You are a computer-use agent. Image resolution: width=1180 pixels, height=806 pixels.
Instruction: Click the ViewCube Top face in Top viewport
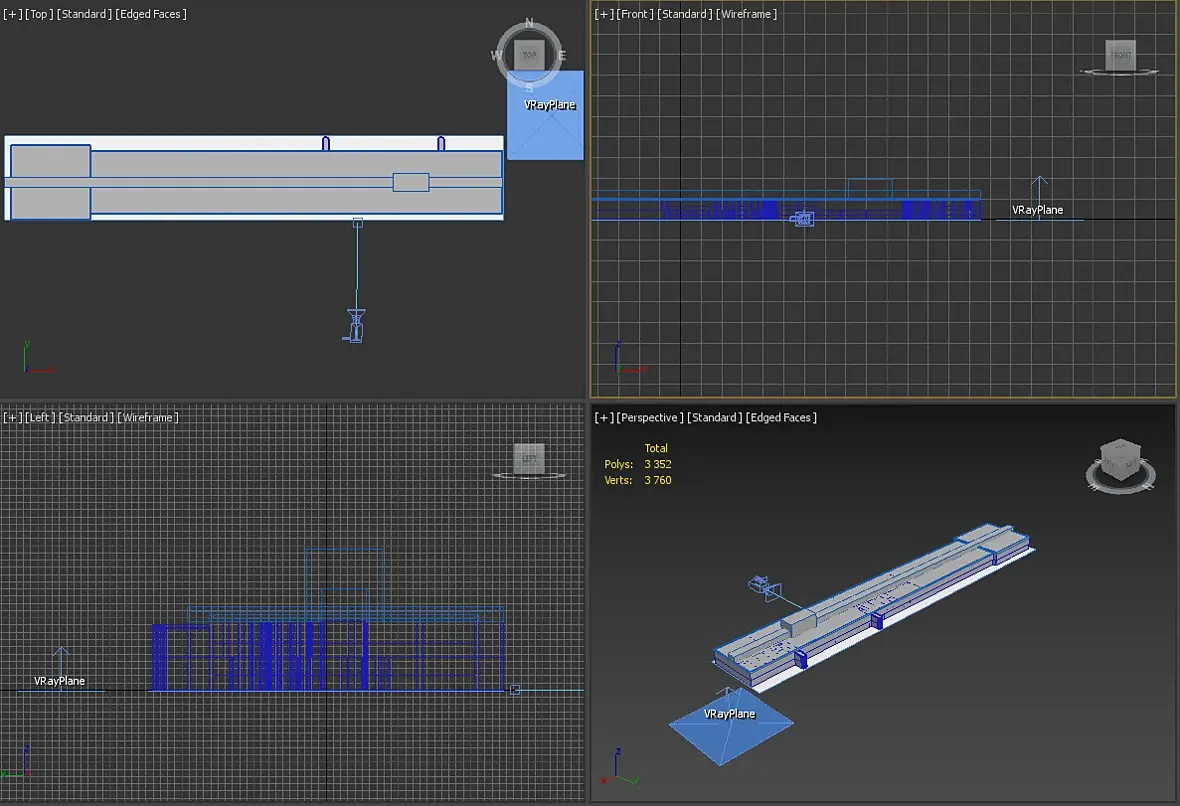529,55
